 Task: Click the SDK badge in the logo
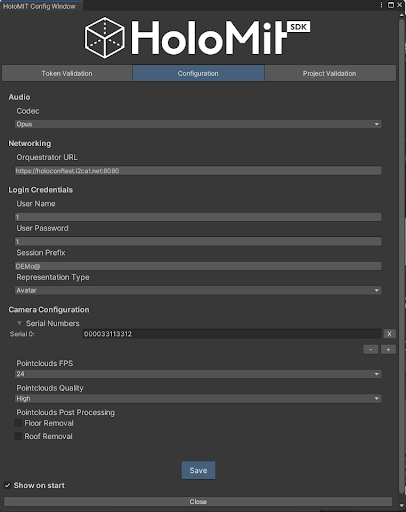click(x=298, y=27)
